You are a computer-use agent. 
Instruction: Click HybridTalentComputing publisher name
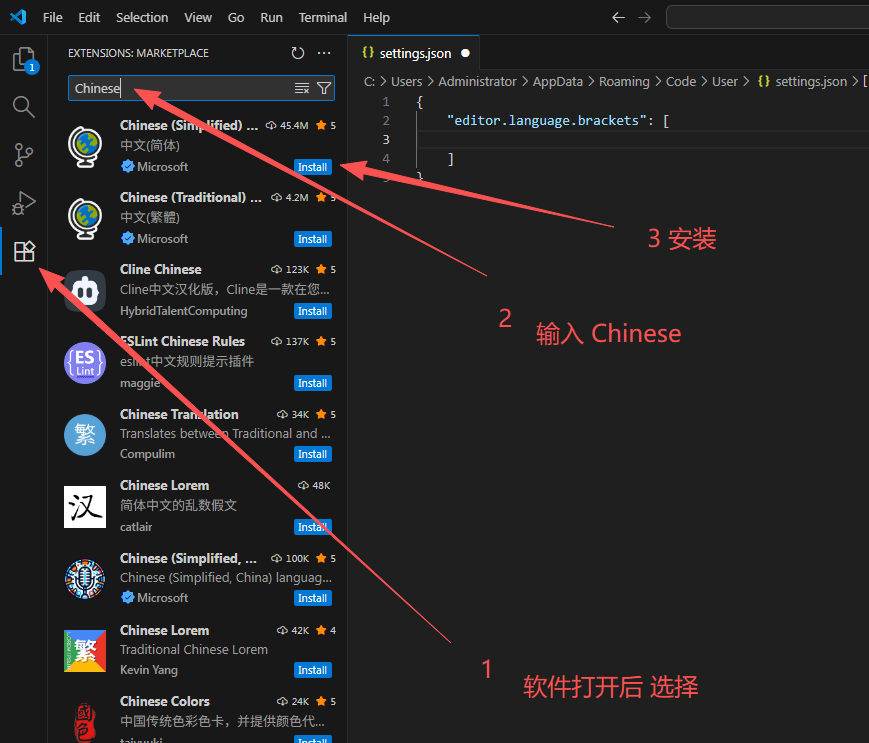[183, 311]
